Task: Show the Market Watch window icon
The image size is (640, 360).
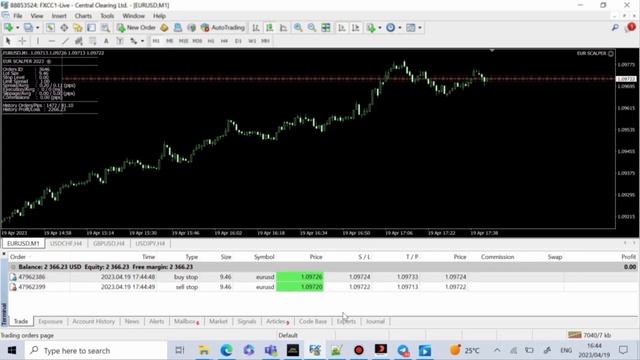Action: click(50, 28)
